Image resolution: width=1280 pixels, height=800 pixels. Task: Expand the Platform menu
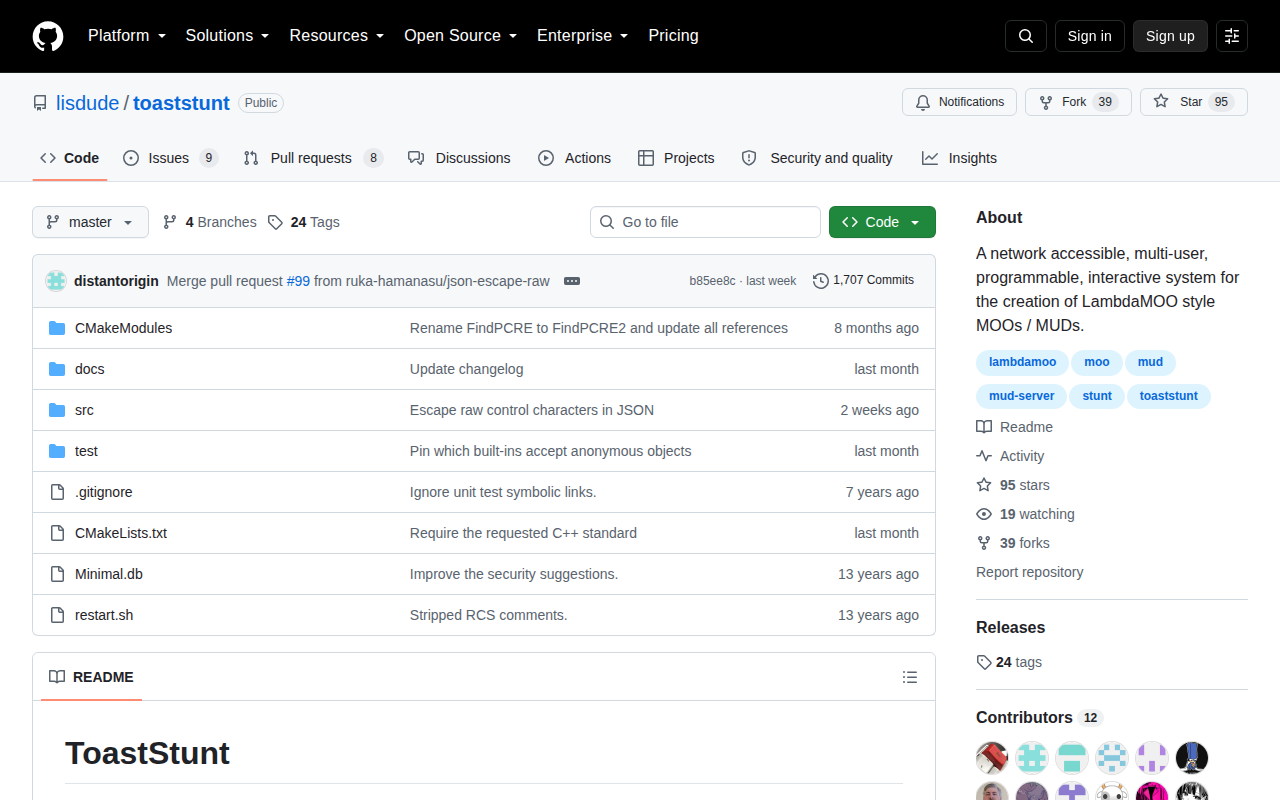(x=127, y=36)
